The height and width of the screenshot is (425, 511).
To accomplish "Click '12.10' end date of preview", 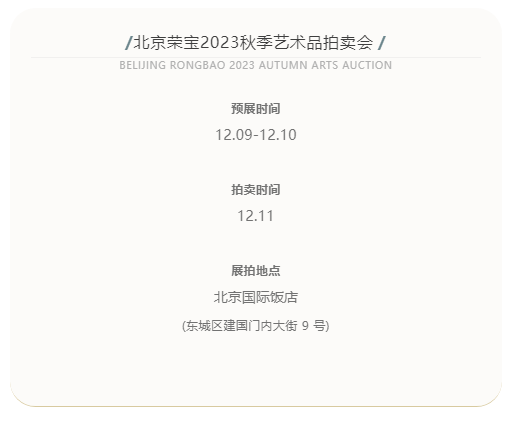I will (278, 135).
